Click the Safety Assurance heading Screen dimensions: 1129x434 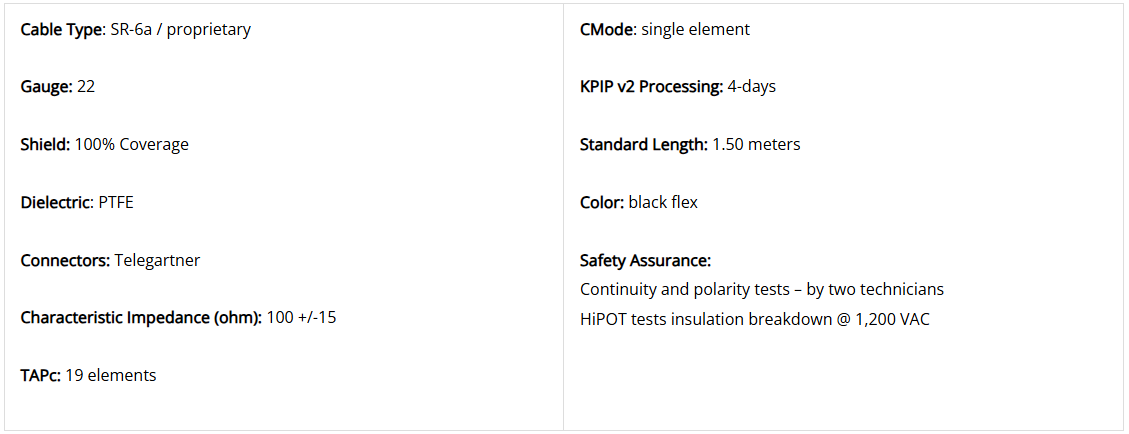(645, 260)
